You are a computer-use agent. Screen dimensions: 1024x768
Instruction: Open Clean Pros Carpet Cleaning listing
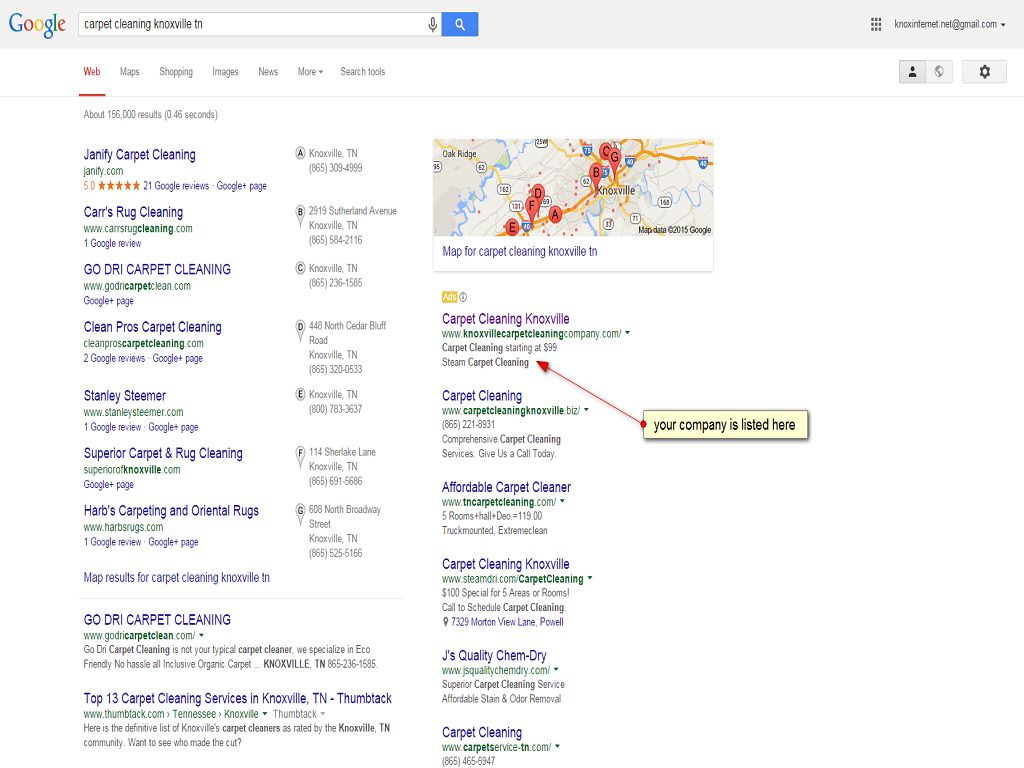152,327
